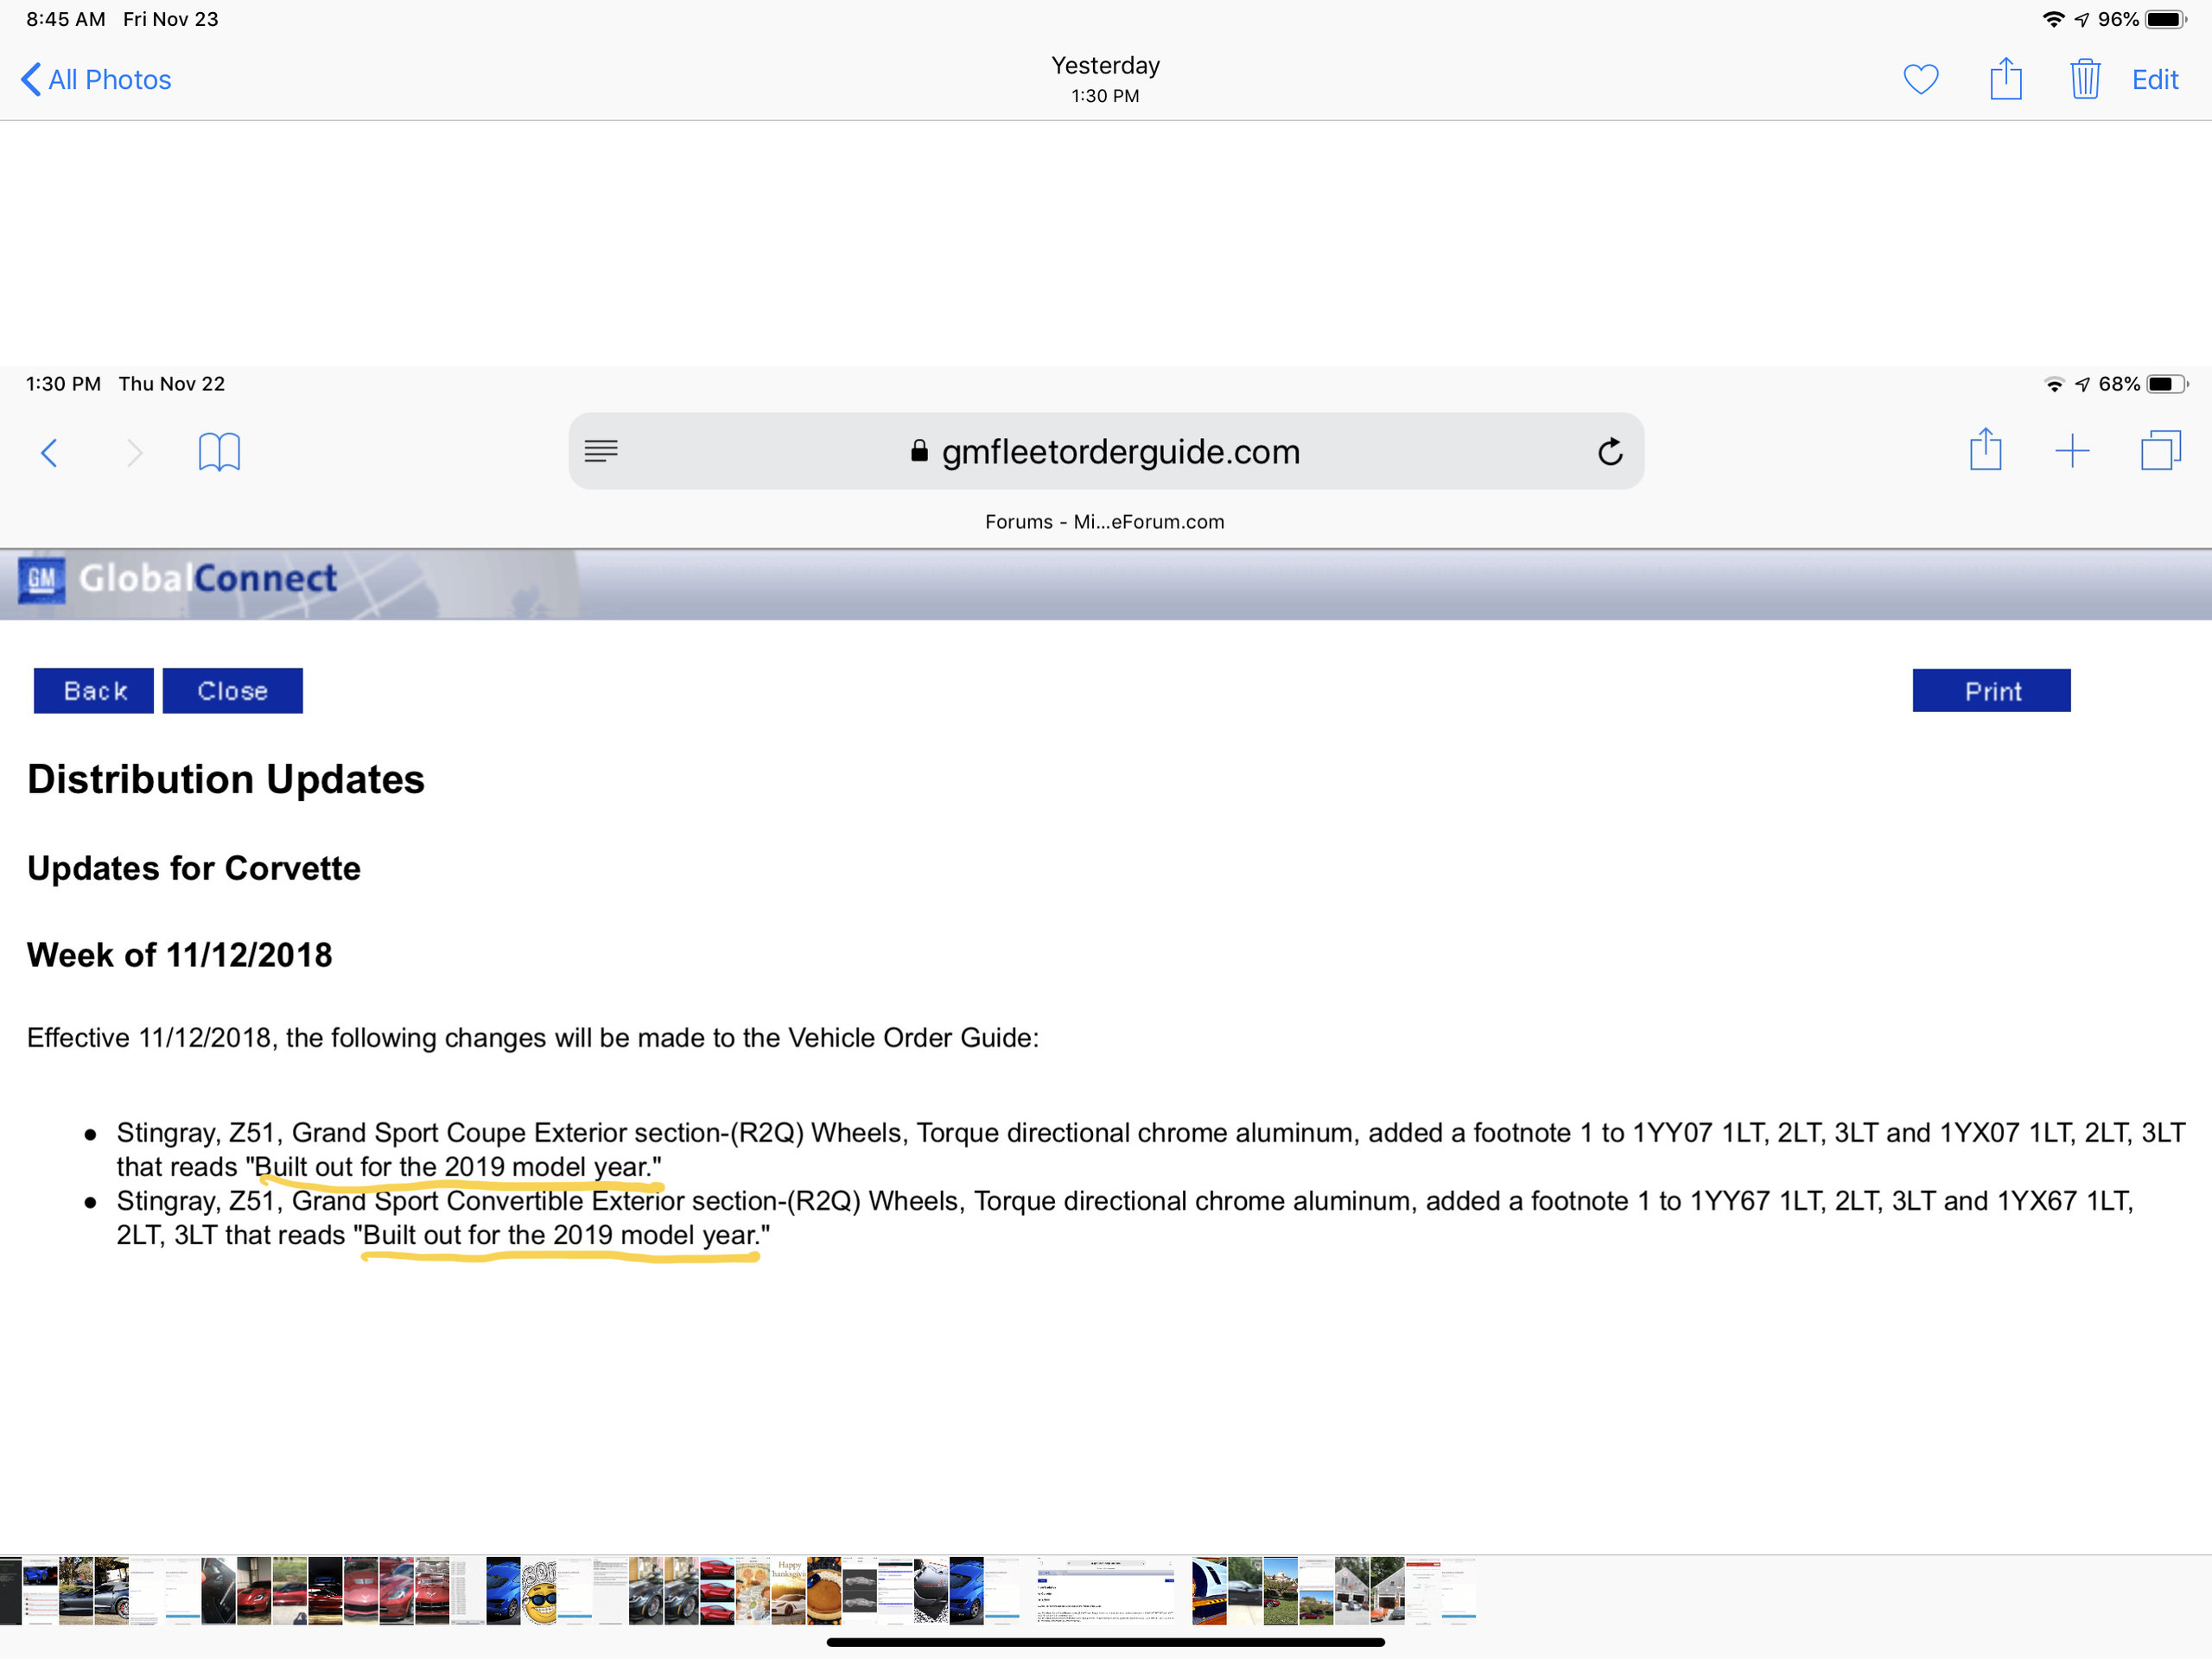Click the Print button
2212x1659 pixels.
tap(1990, 690)
